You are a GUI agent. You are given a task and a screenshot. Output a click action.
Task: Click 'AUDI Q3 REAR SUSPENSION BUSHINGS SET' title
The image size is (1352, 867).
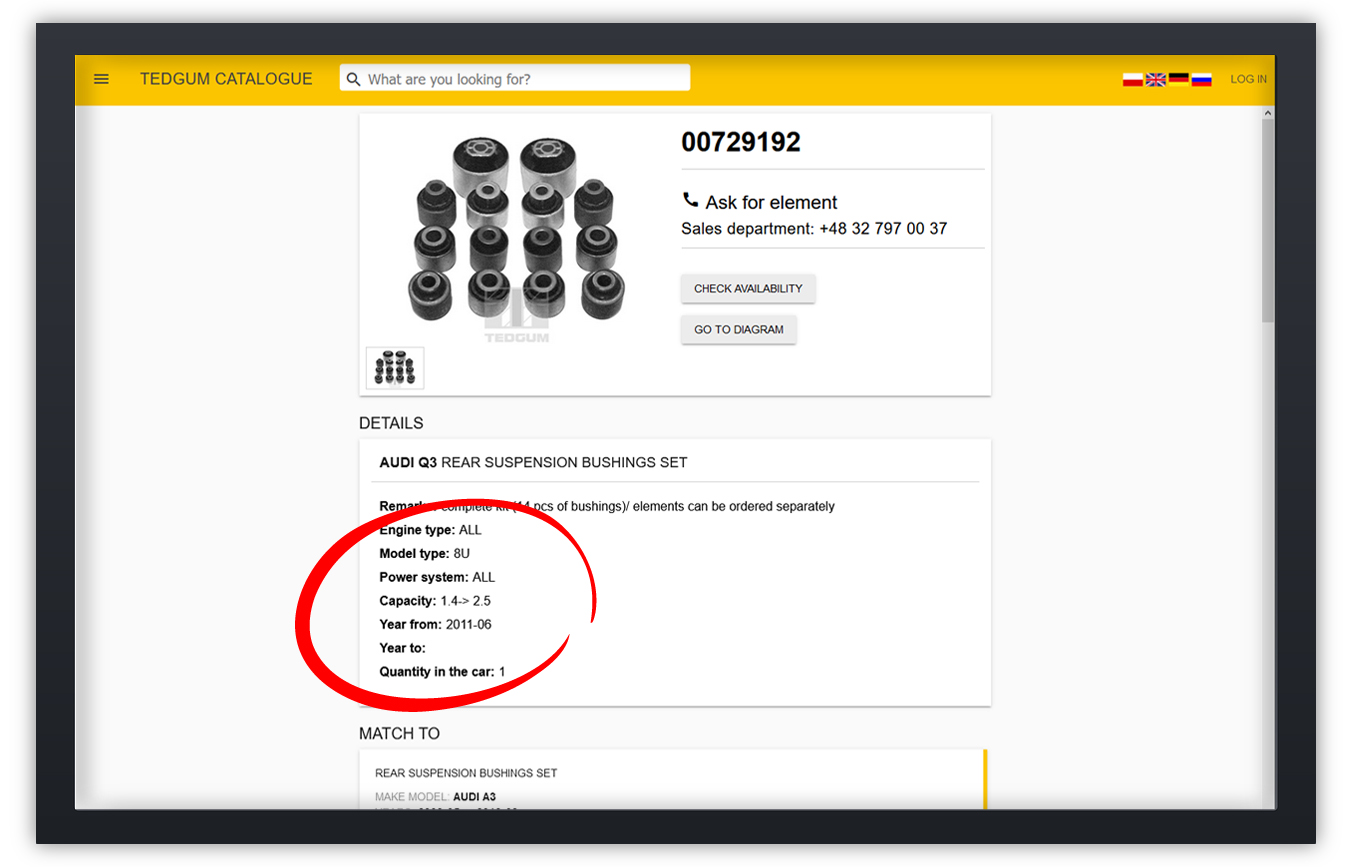tap(533, 462)
